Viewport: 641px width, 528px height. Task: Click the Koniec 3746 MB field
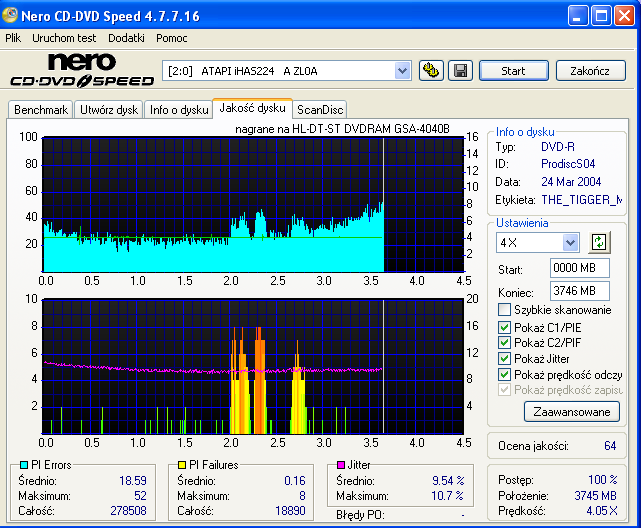click(580, 291)
